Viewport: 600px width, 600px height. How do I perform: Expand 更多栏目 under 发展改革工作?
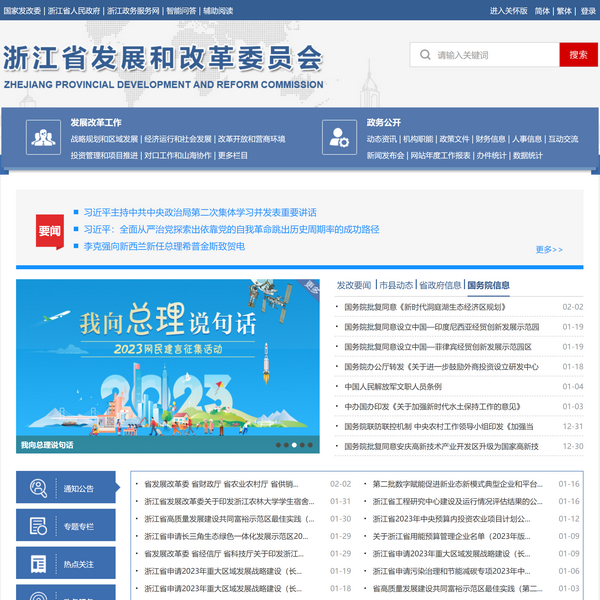(232, 155)
